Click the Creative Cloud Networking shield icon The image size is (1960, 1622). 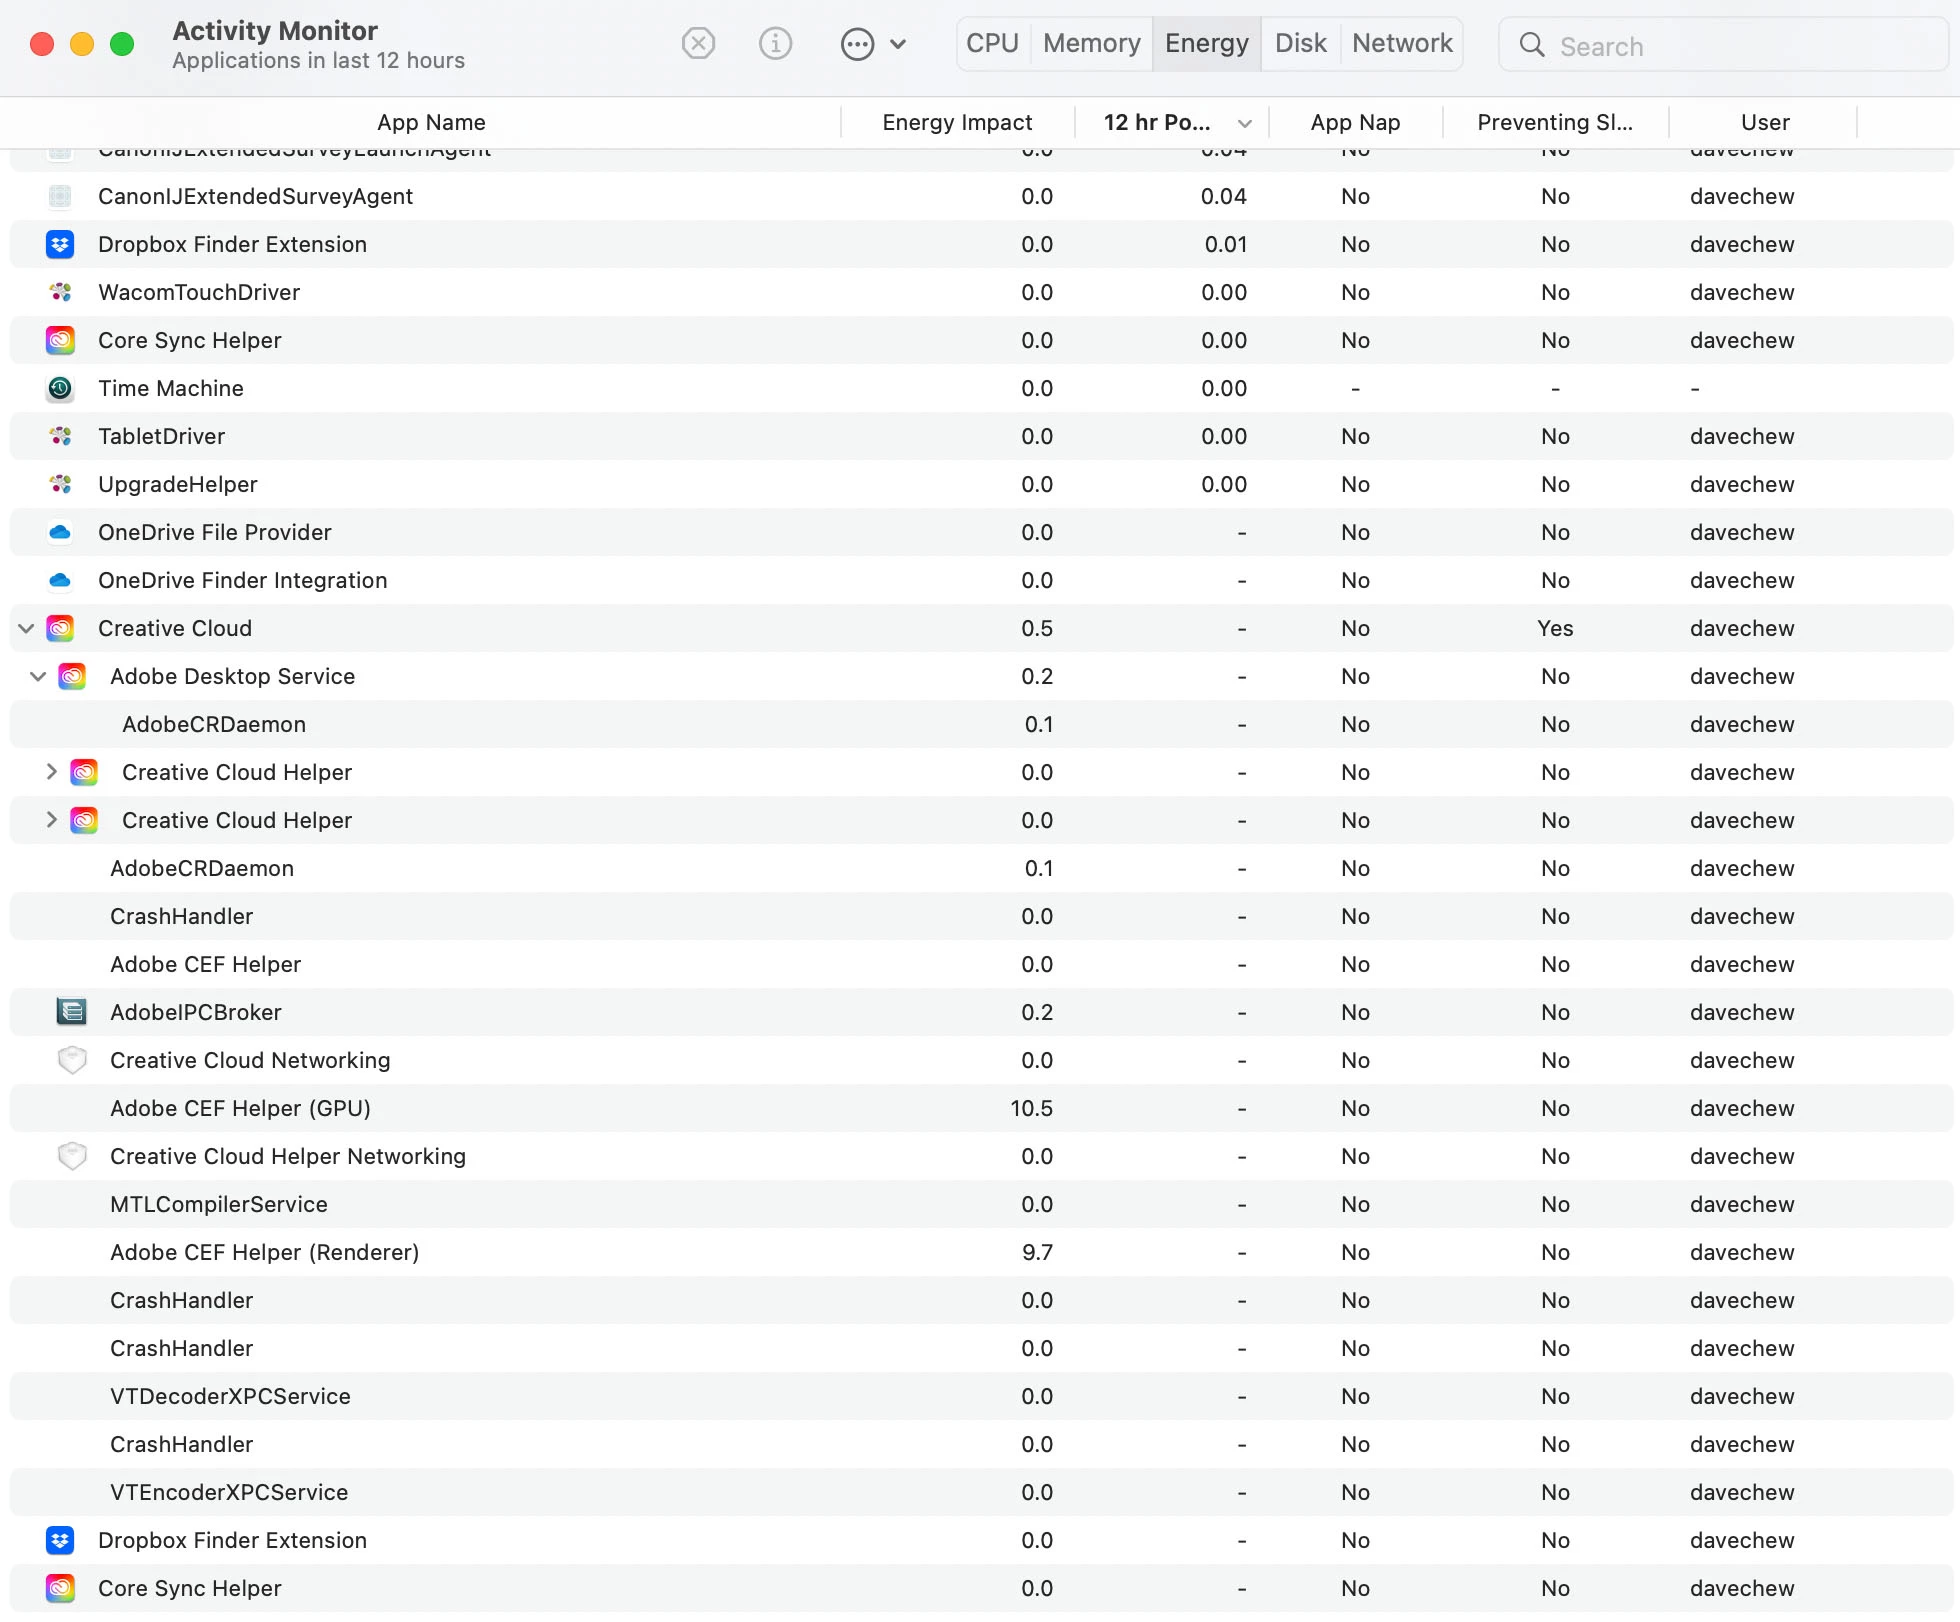coord(72,1060)
